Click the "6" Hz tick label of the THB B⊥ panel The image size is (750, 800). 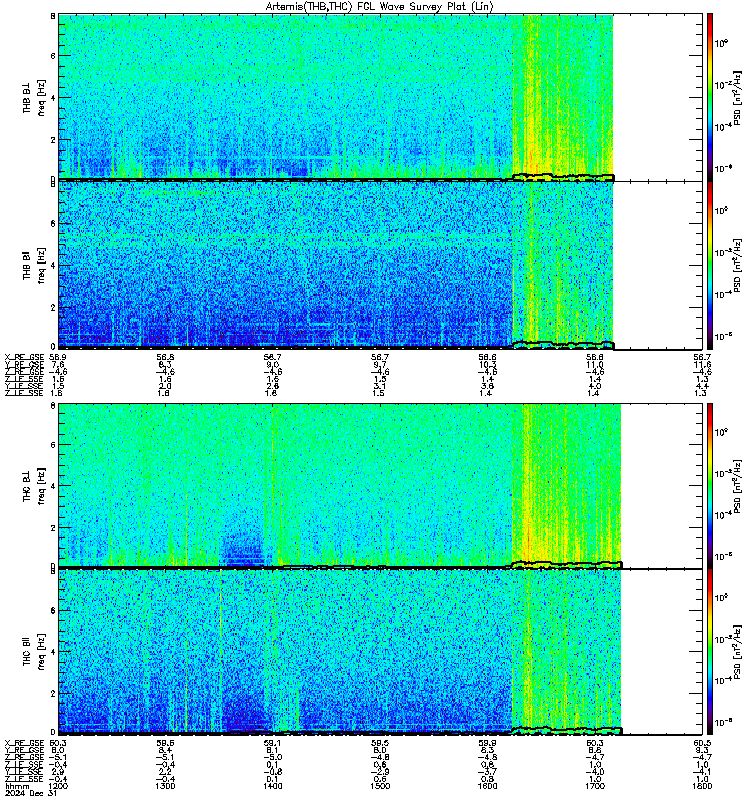click(x=53, y=56)
